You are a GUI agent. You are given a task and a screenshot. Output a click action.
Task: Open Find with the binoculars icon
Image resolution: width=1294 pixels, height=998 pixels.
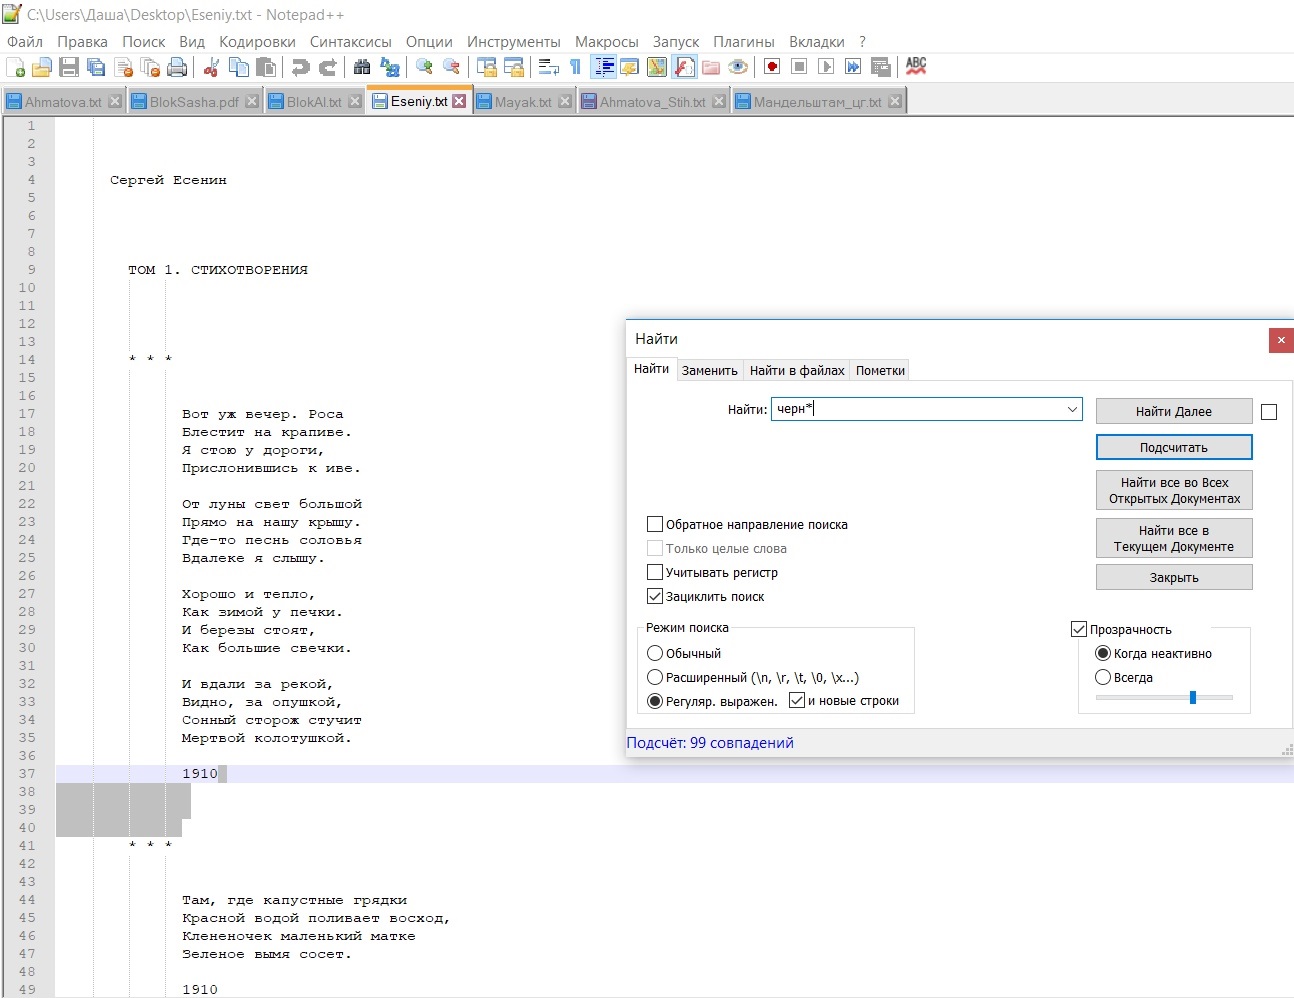pos(362,67)
